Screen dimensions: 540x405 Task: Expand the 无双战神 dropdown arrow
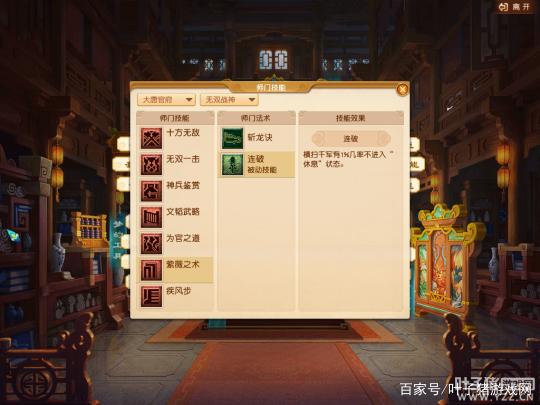(252, 100)
